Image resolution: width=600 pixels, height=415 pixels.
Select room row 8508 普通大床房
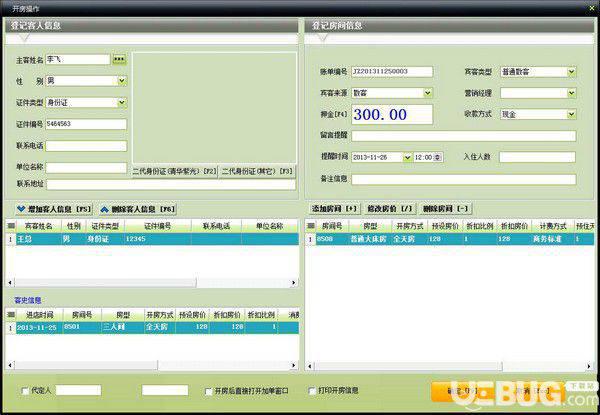[x=455, y=239]
